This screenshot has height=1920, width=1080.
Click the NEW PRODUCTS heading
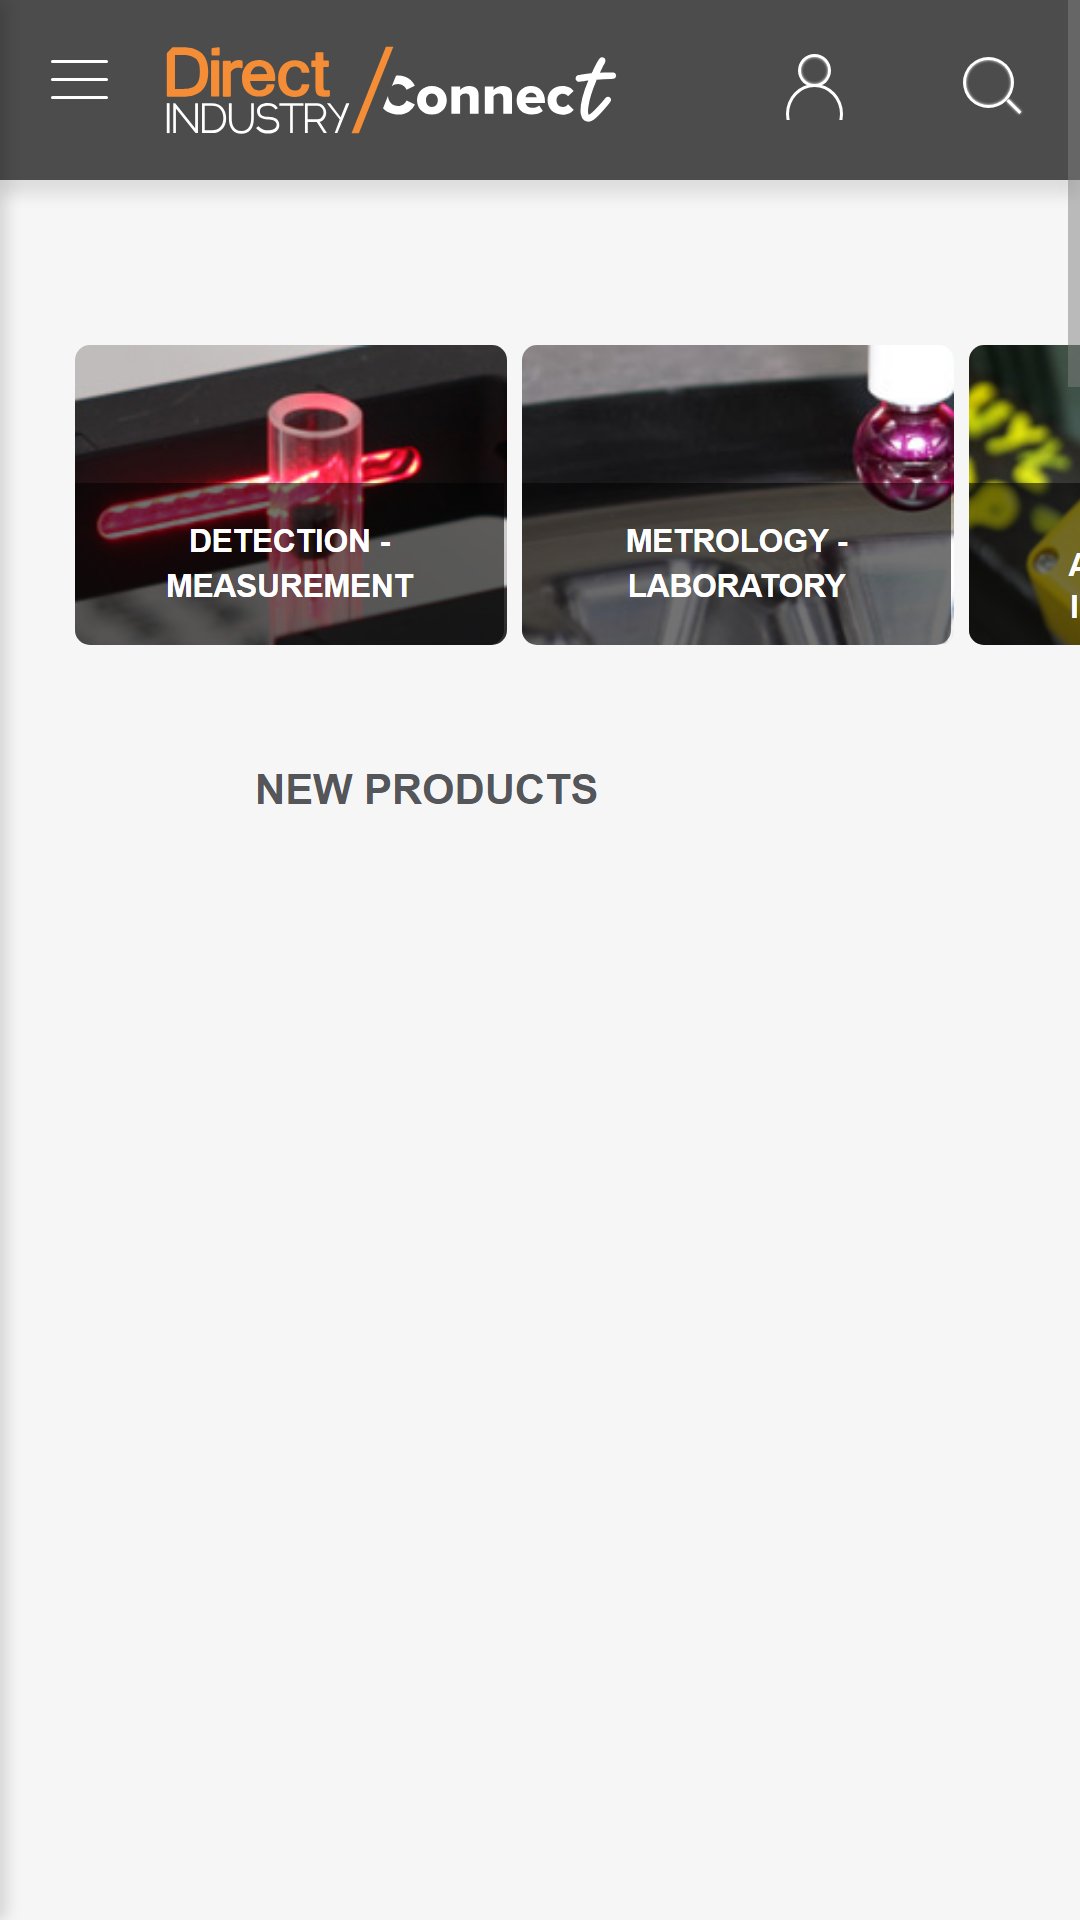point(427,790)
